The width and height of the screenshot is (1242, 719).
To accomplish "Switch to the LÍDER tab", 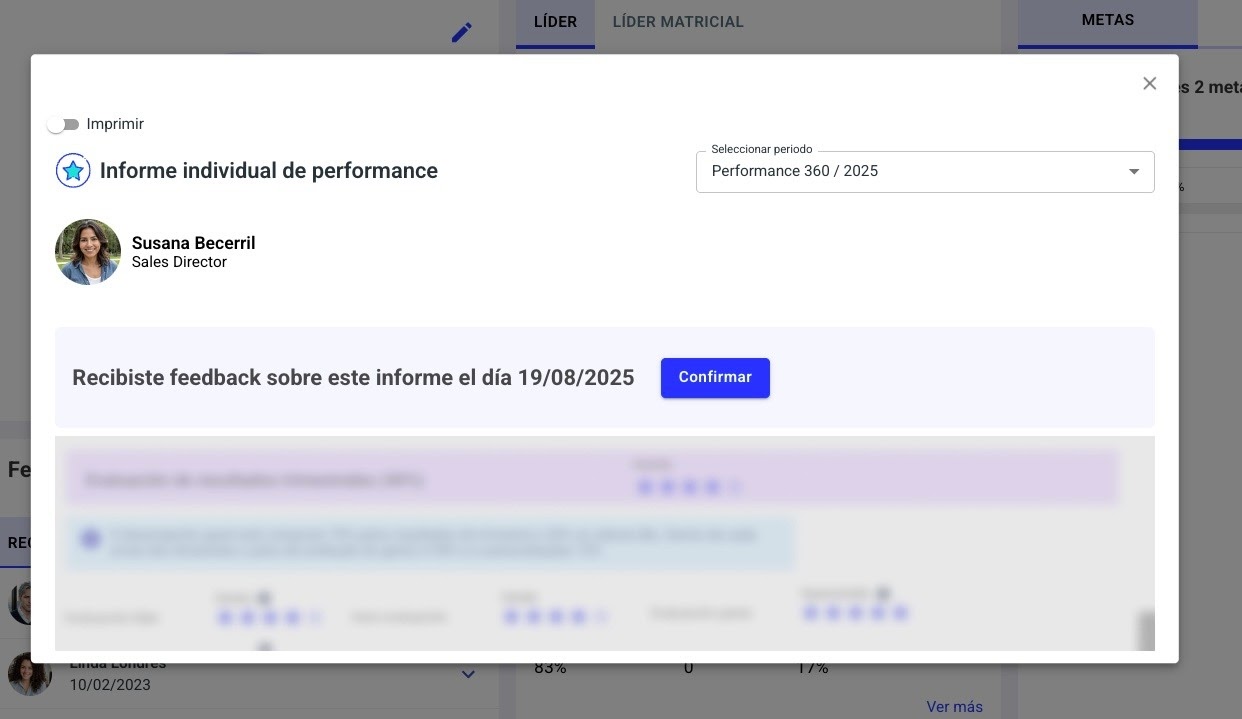I will (555, 22).
